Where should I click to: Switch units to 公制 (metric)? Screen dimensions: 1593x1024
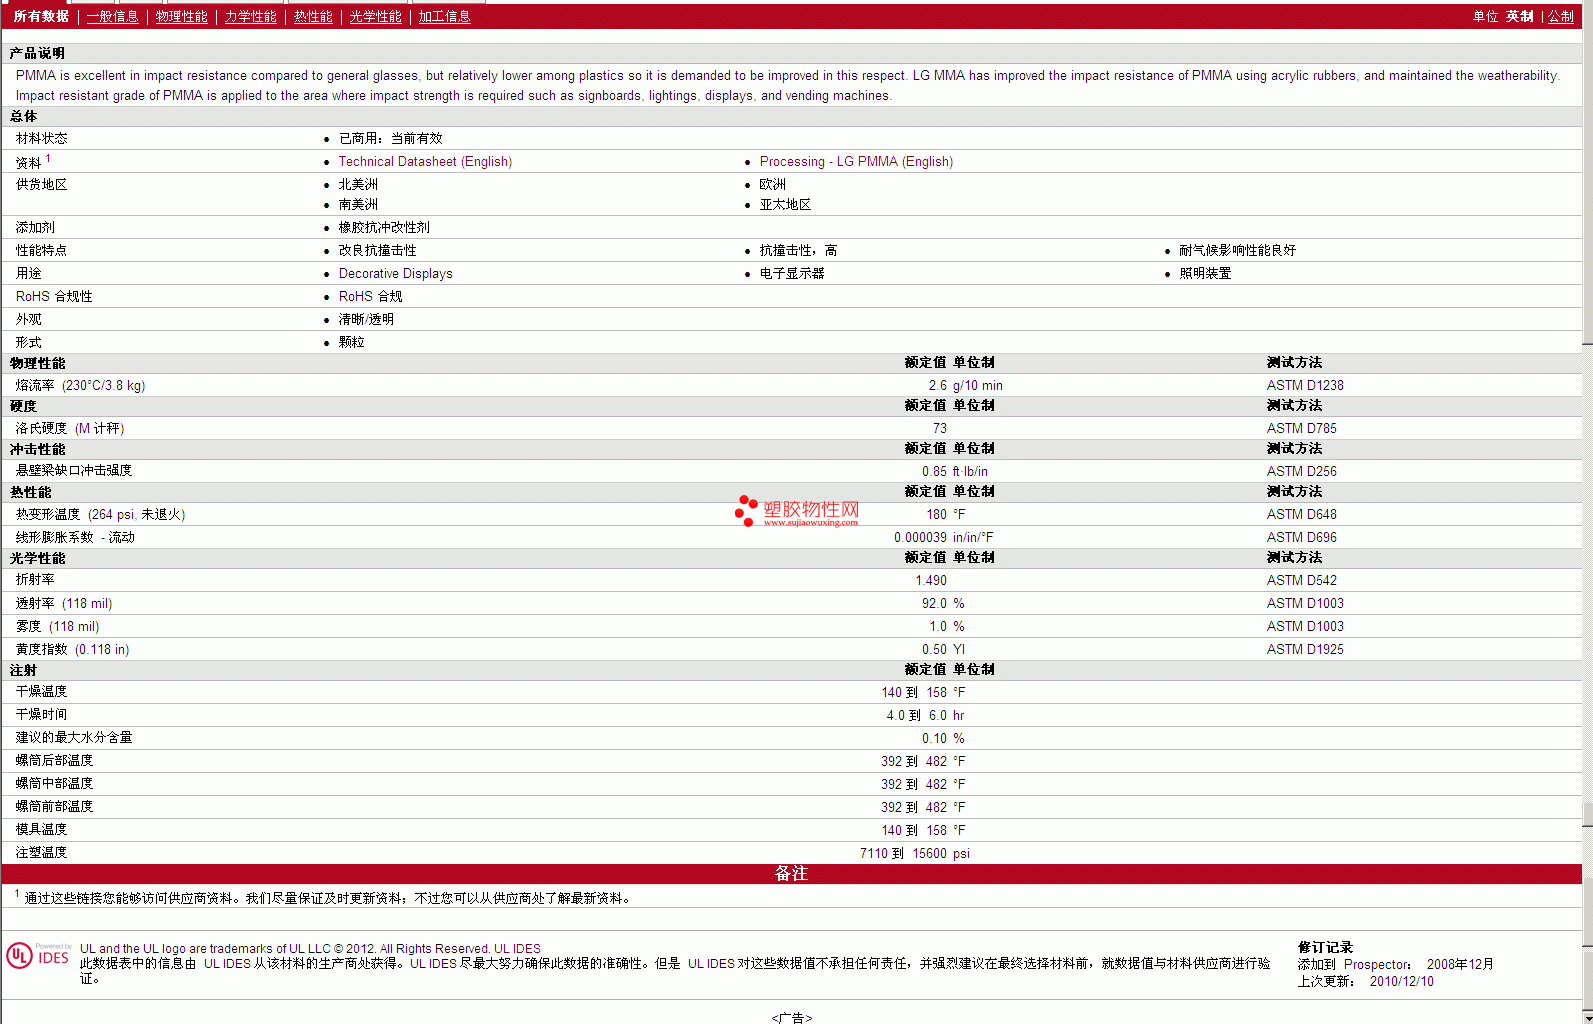pos(1561,16)
